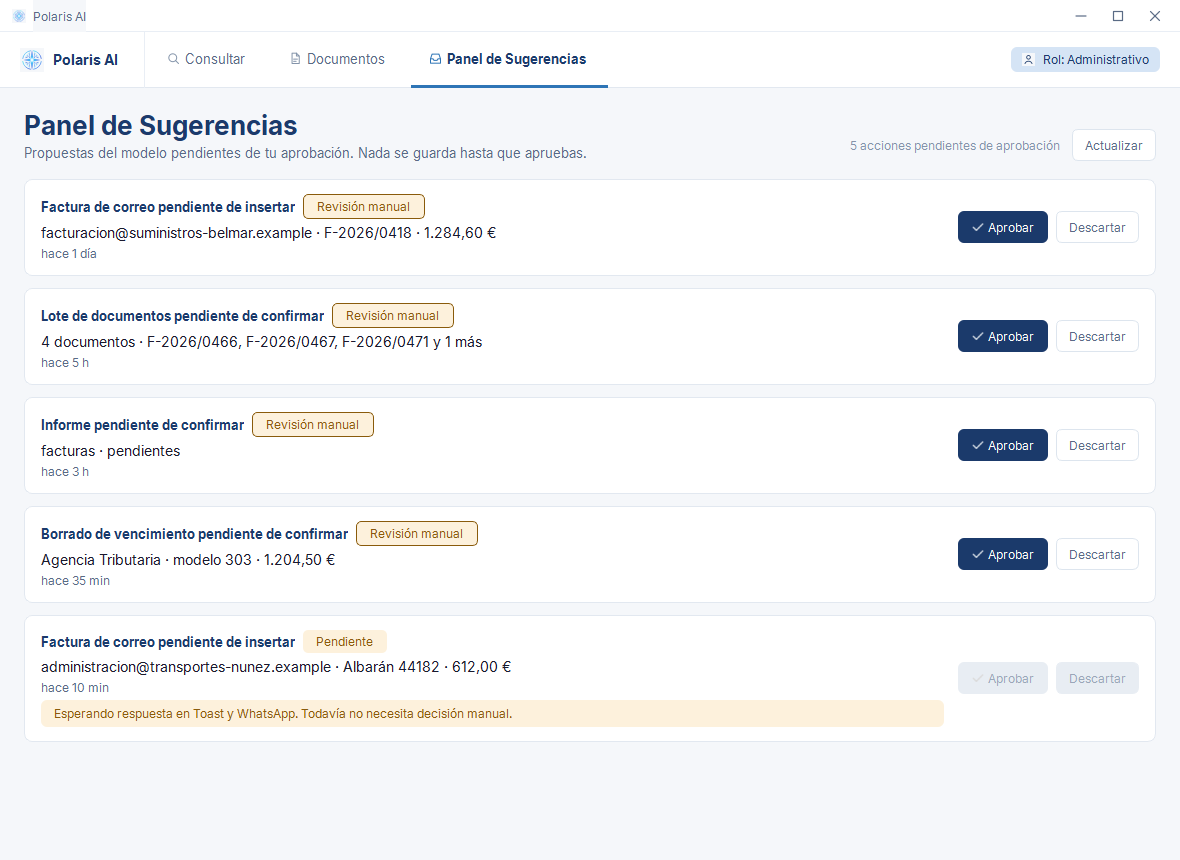Click the Propuestas del modelo pendientes subtitle
Screen dimensions: 1180x860
click(305, 153)
